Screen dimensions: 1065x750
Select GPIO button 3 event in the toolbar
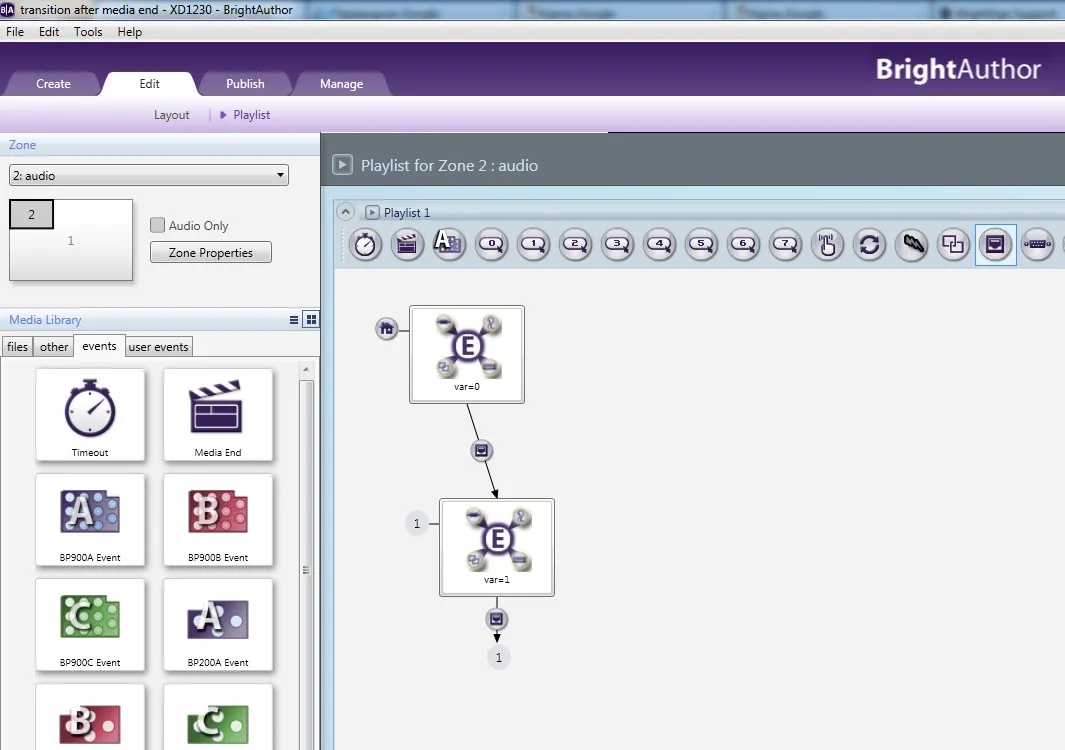click(617, 245)
